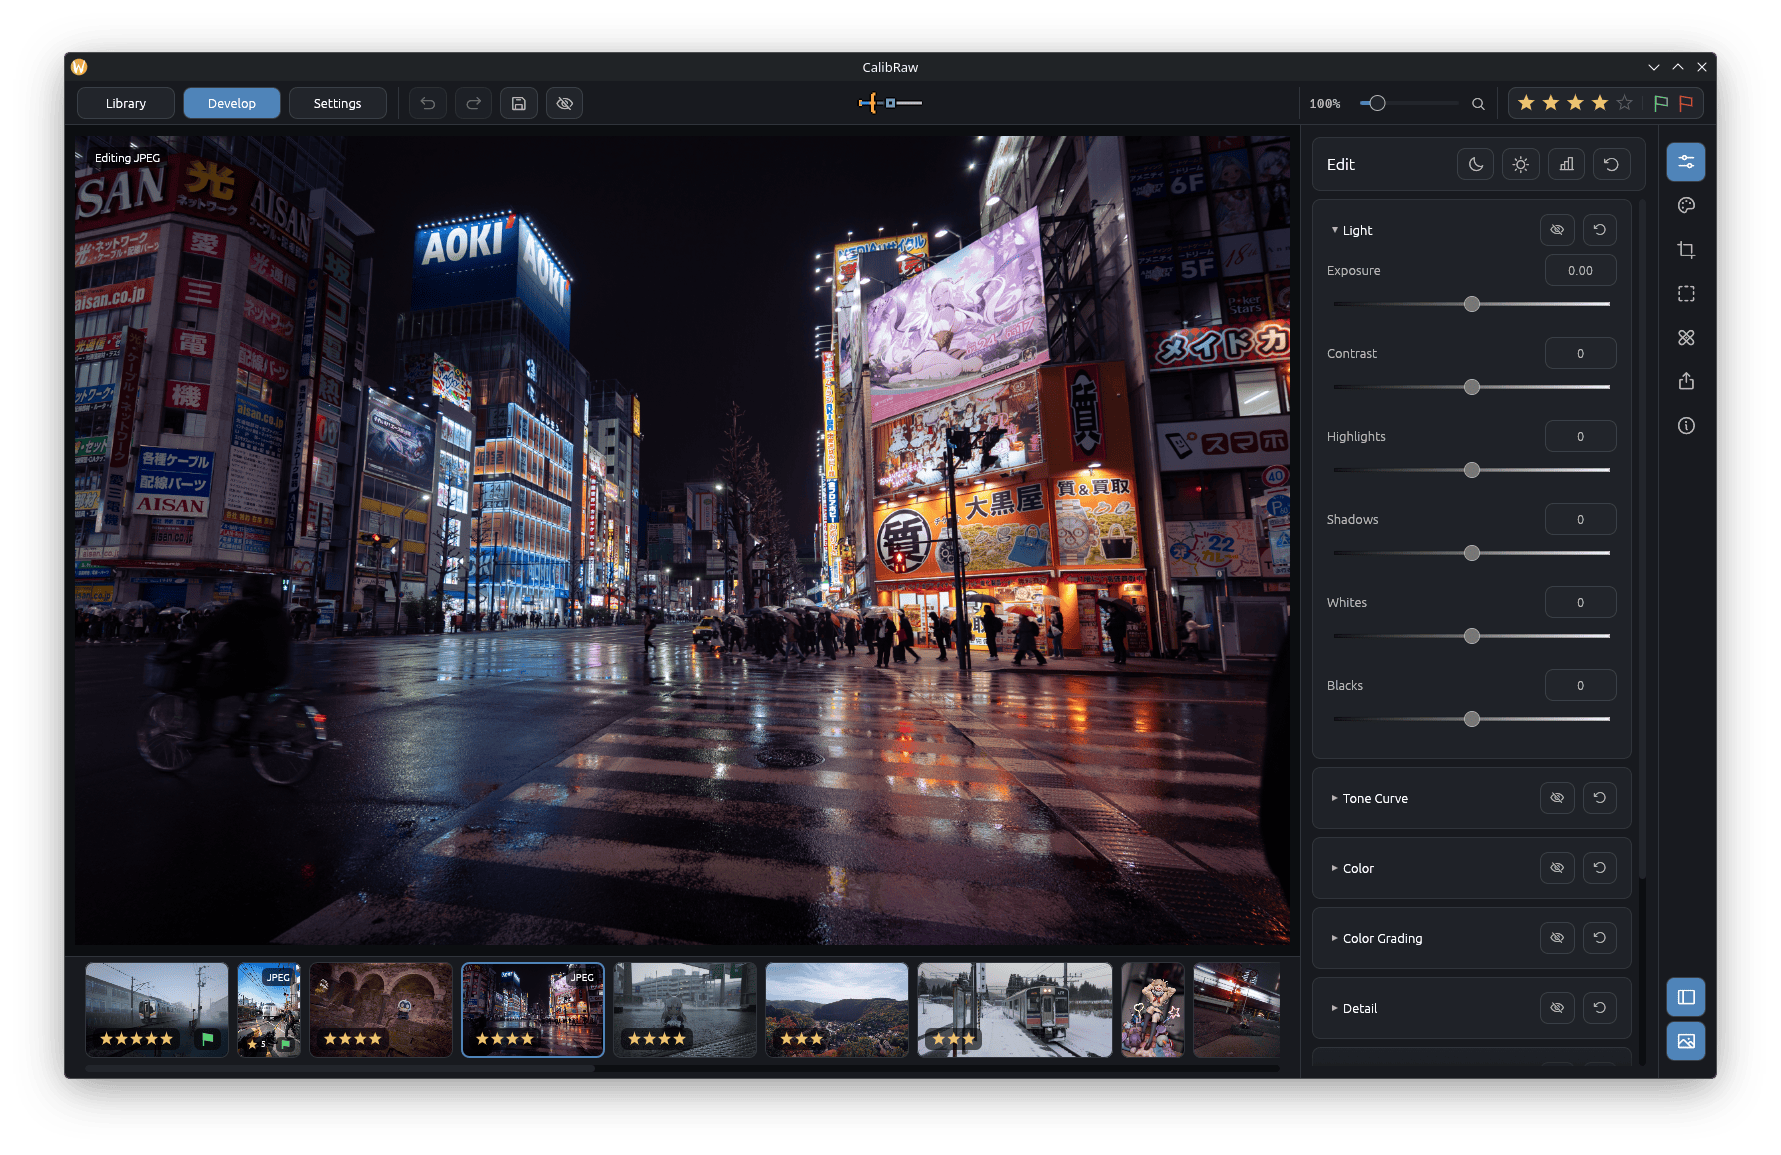Select the snowy train thumbnail

[x=1015, y=1010]
